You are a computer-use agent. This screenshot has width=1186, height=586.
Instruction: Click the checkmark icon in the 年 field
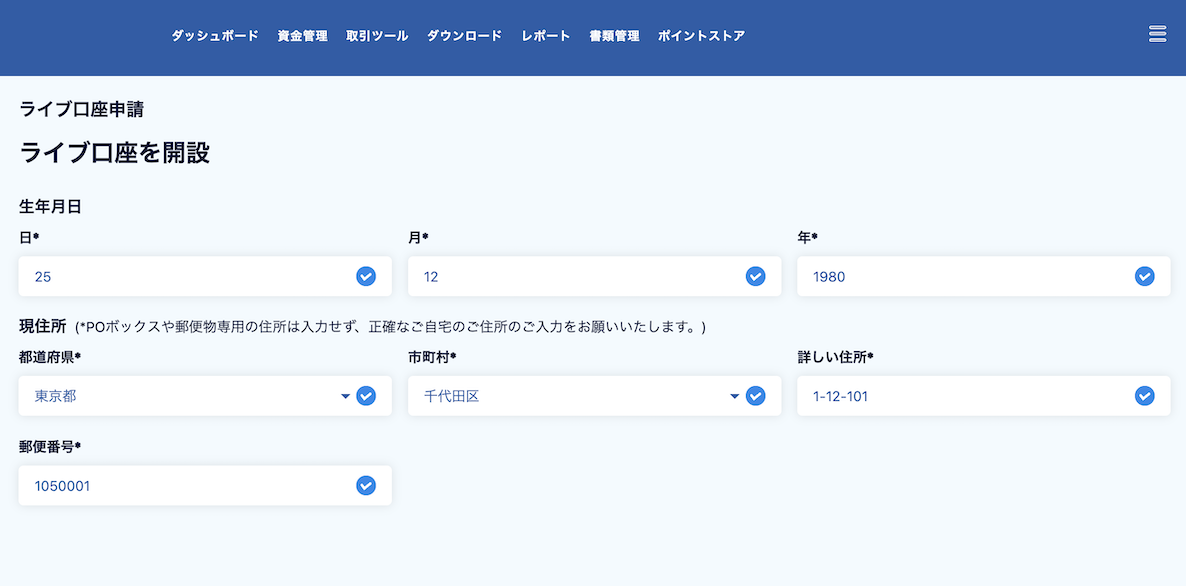tap(1144, 276)
